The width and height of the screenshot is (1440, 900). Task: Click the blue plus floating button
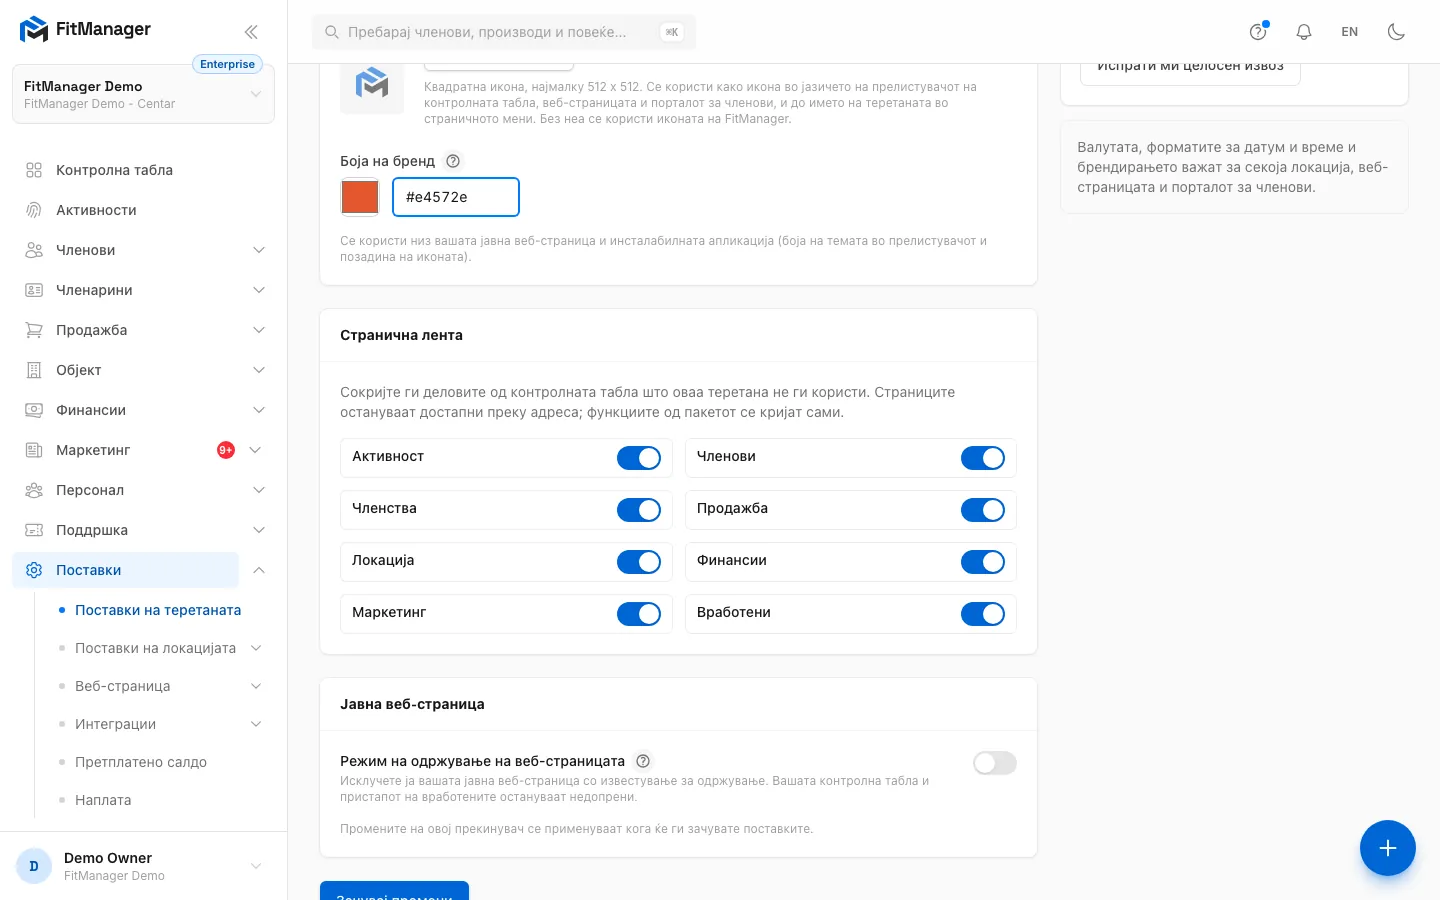point(1387,848)
